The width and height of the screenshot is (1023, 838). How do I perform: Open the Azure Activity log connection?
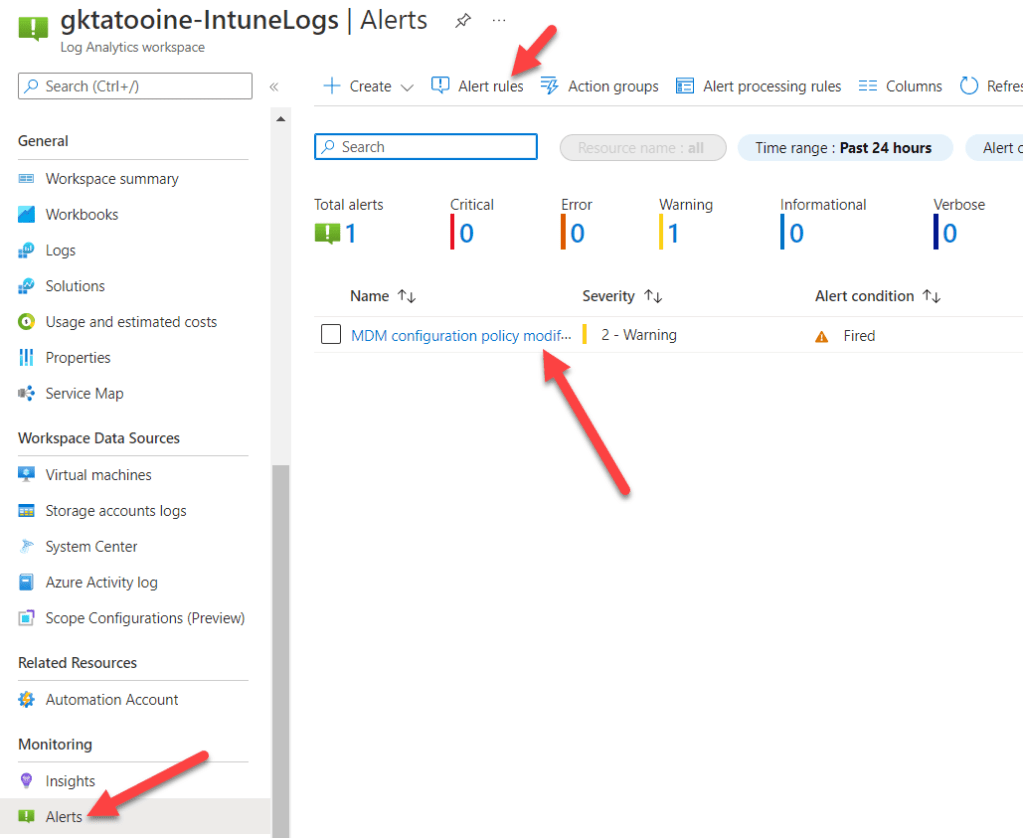(x=105, y=582)
